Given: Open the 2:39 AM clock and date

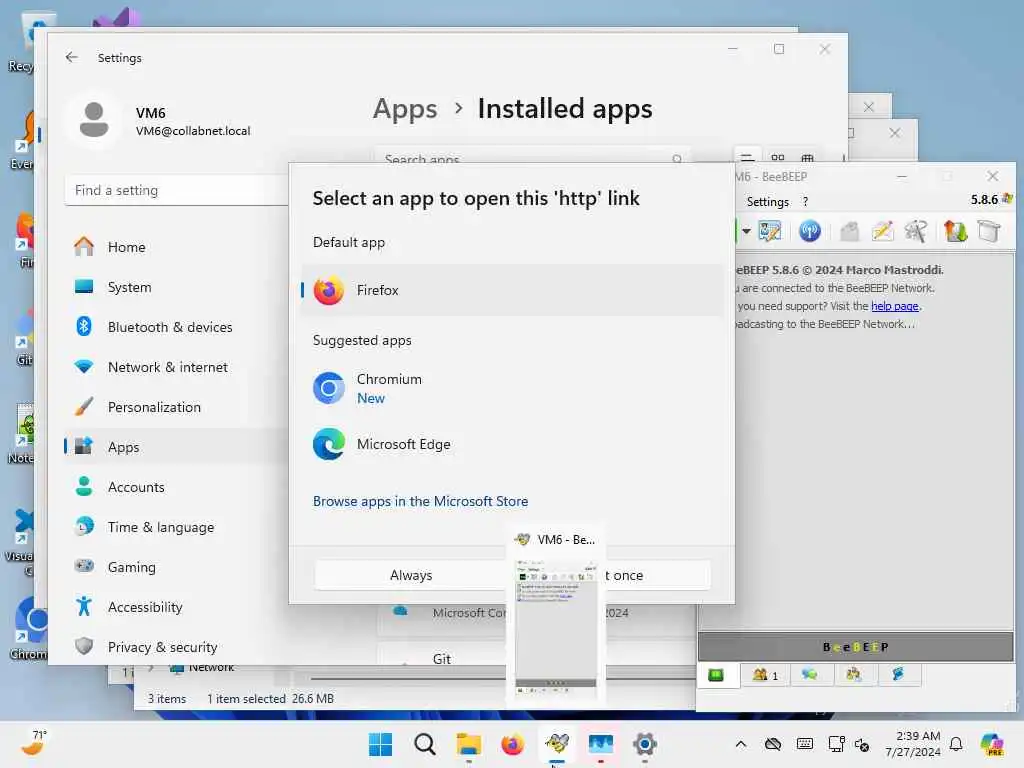Looking at the screenshot, I should [x=914, y=744].
